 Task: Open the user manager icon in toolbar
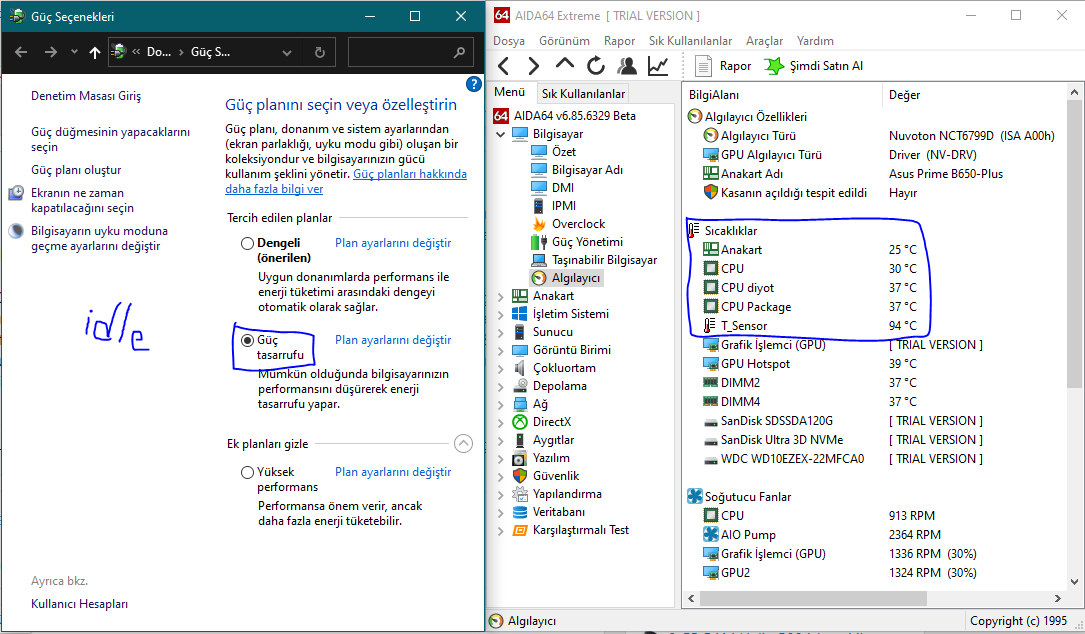tap(627, 66)
